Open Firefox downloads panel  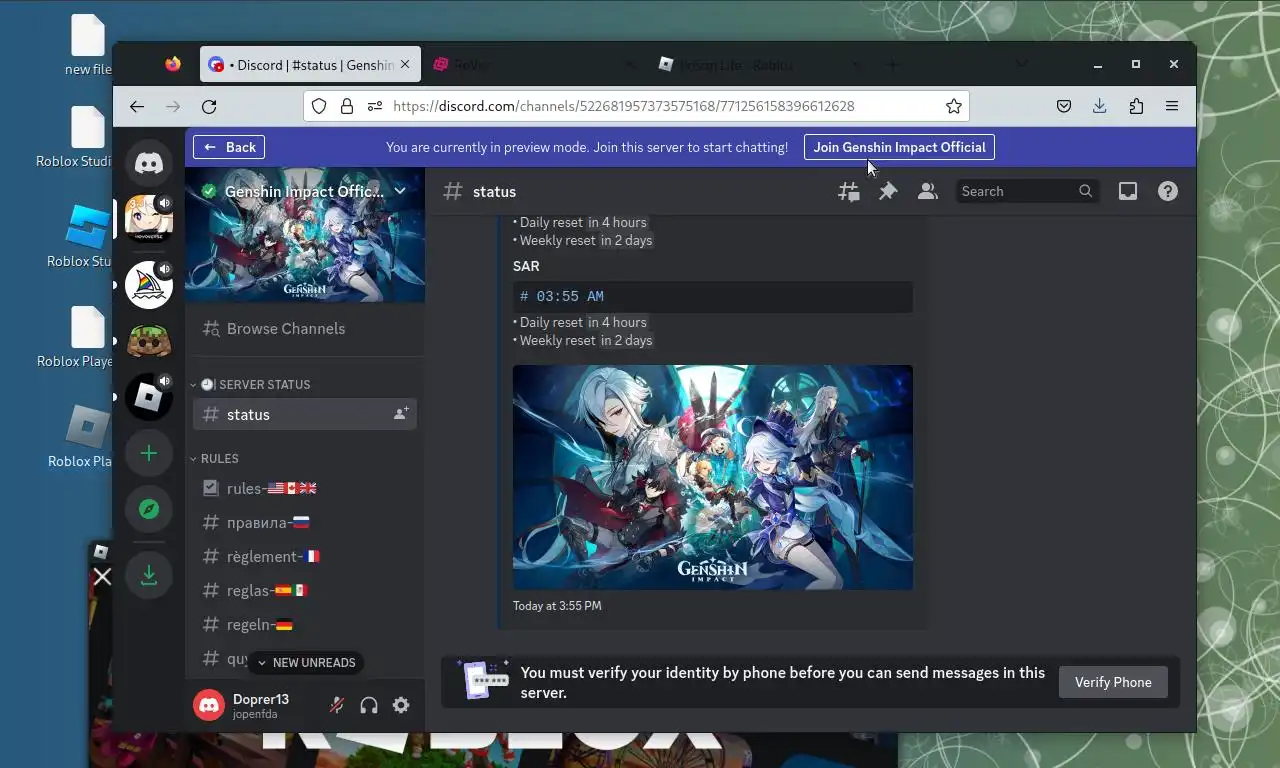(x=1100, y=106)
